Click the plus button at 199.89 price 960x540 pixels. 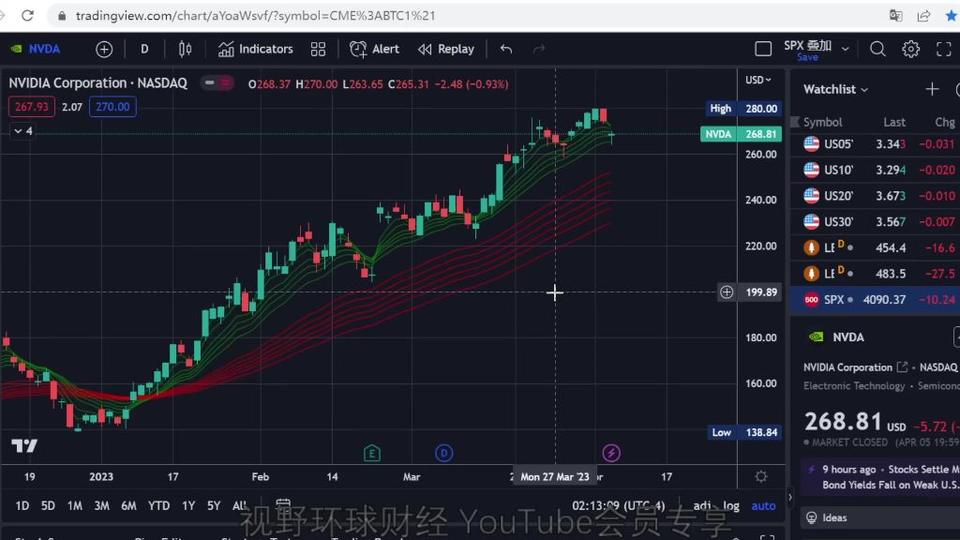[x=726, y=292]
